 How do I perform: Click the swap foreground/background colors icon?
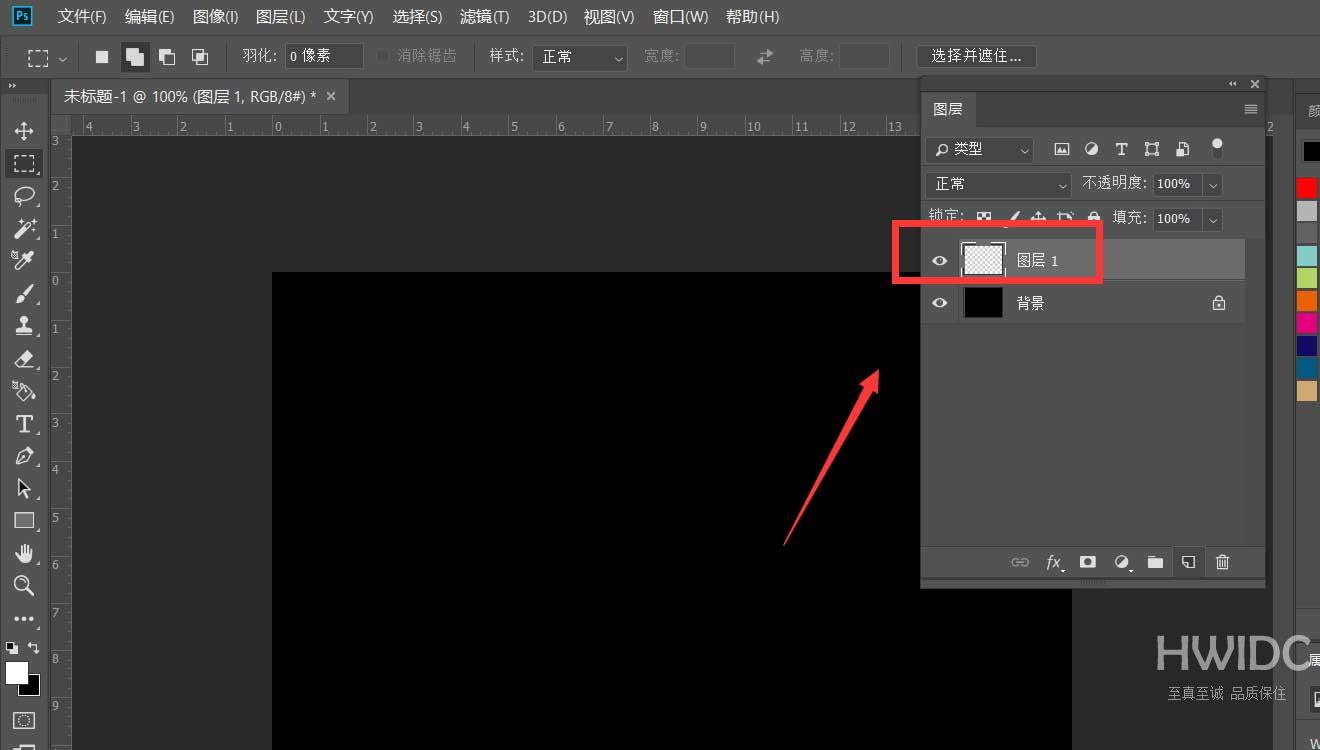click(x=33, y=648)
